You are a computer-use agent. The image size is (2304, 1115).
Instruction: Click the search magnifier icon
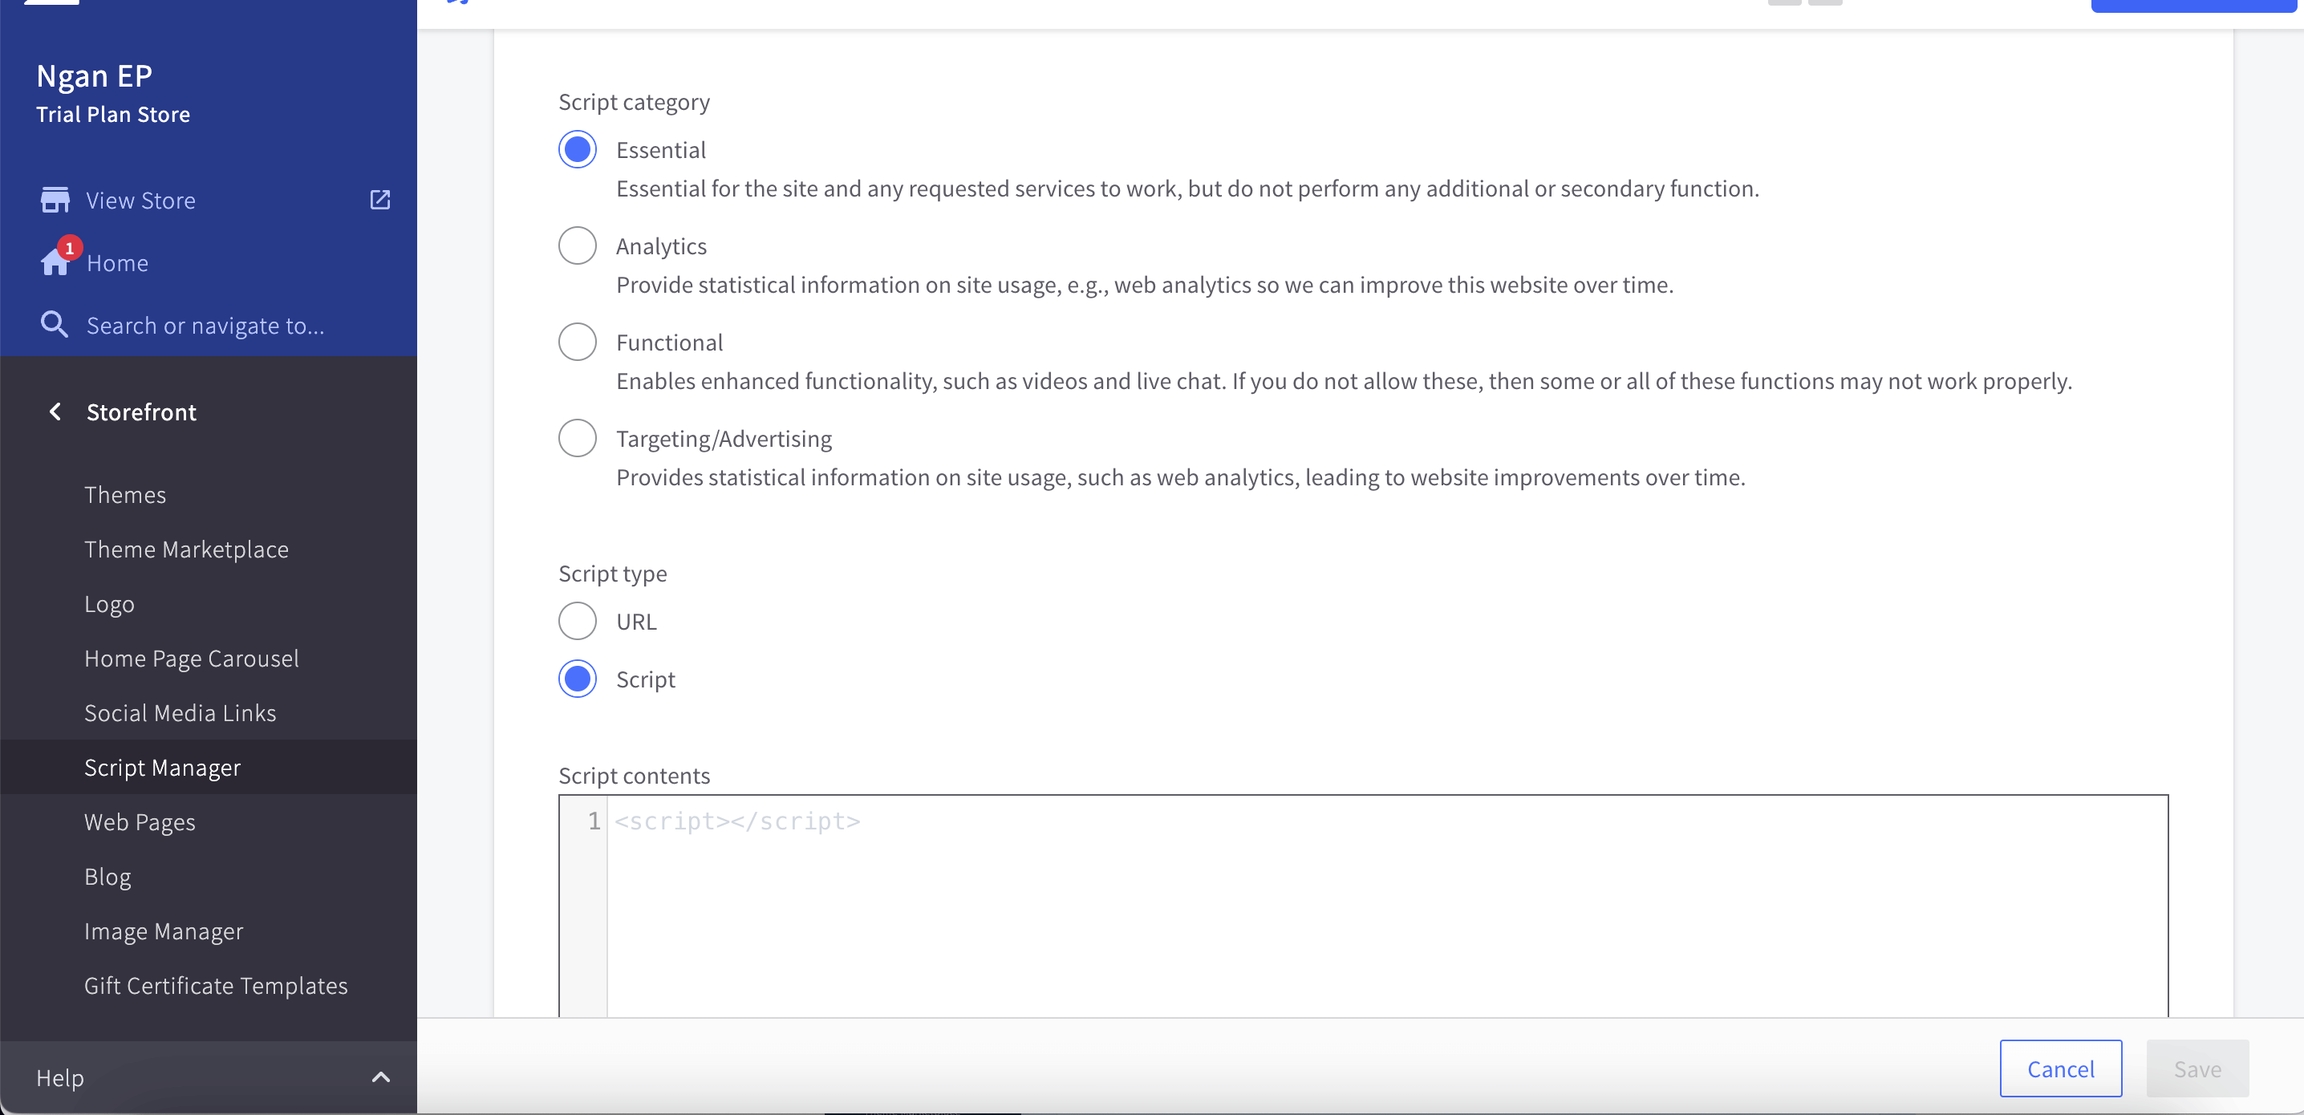54,325
